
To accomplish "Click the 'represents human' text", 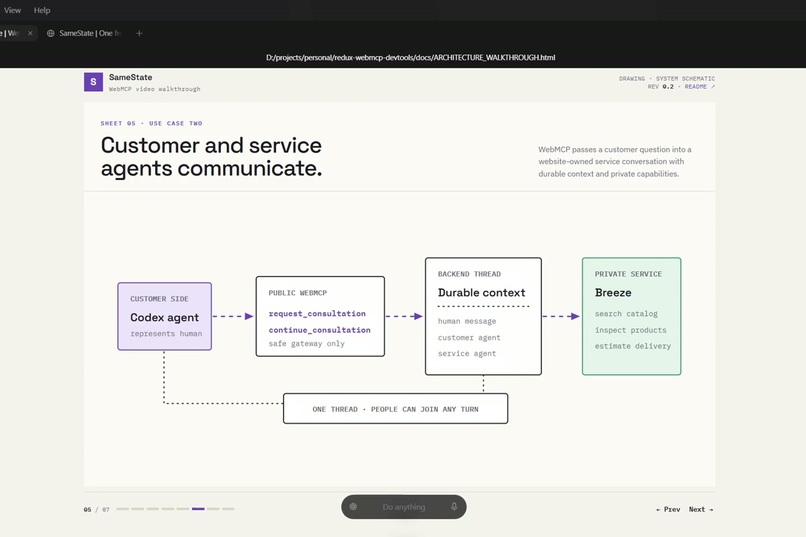I will pos(166,334).
